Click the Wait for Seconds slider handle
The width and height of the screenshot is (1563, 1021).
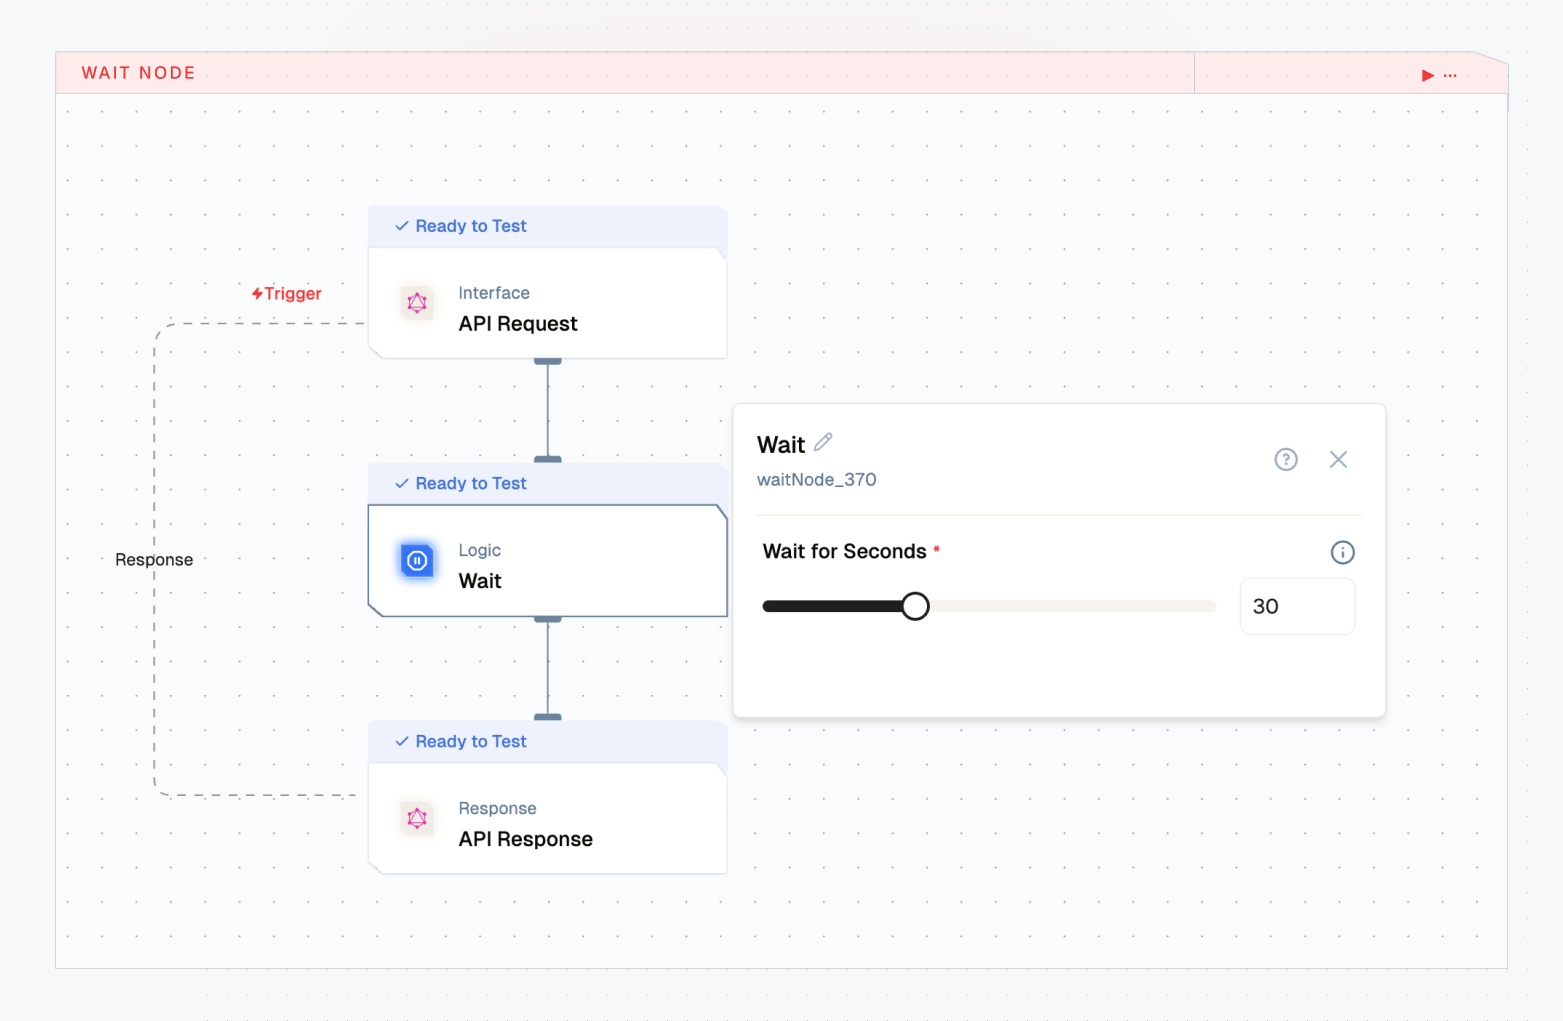(914, 606)
